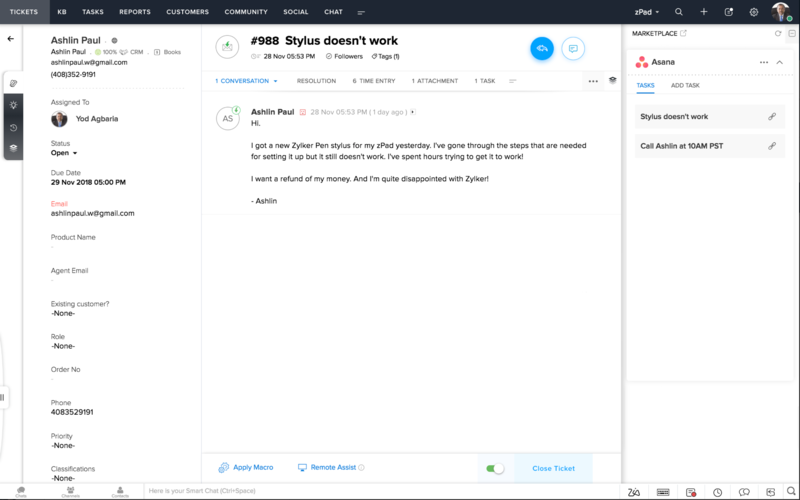This screenshot has height=500, width=800.
Task: Open the 1 Attachment tab
Action: (x=435, y=81)
